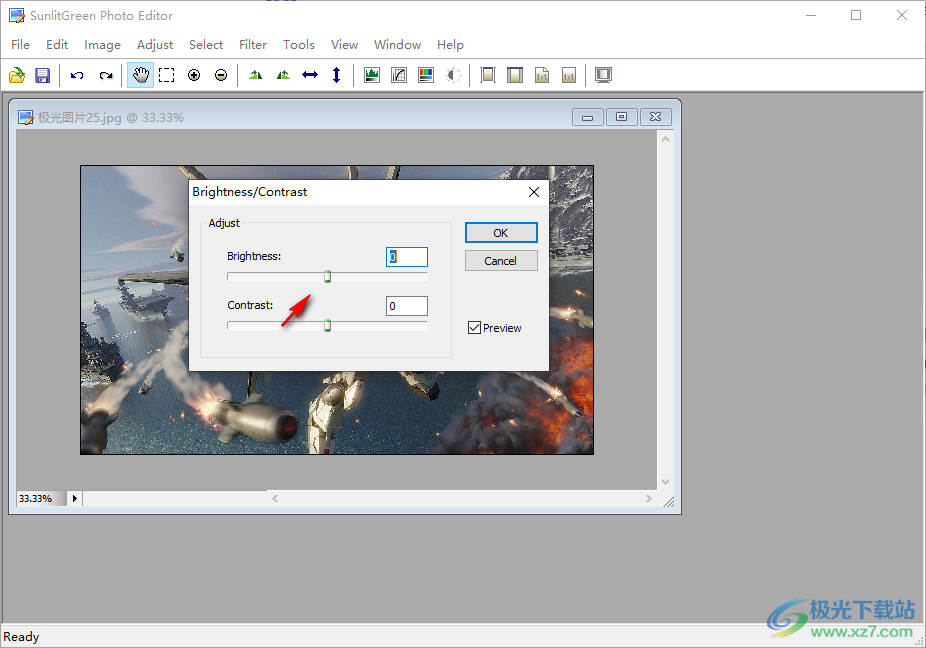Select the Hand pan tool
Screen dimensions: 926x648
pyautogui.click(x=141, y=75)
